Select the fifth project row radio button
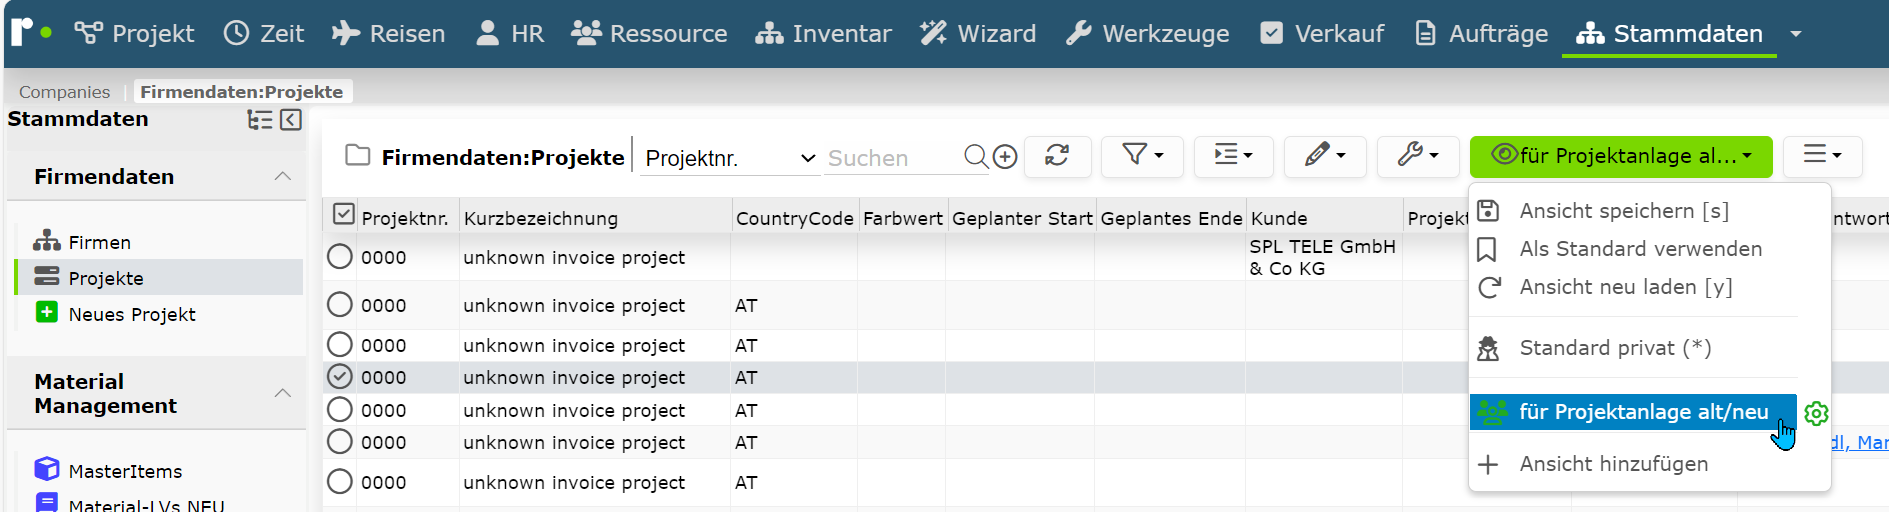Viewport: 1889px width, 512px height. pyautogui.click(x=340, y=409)
